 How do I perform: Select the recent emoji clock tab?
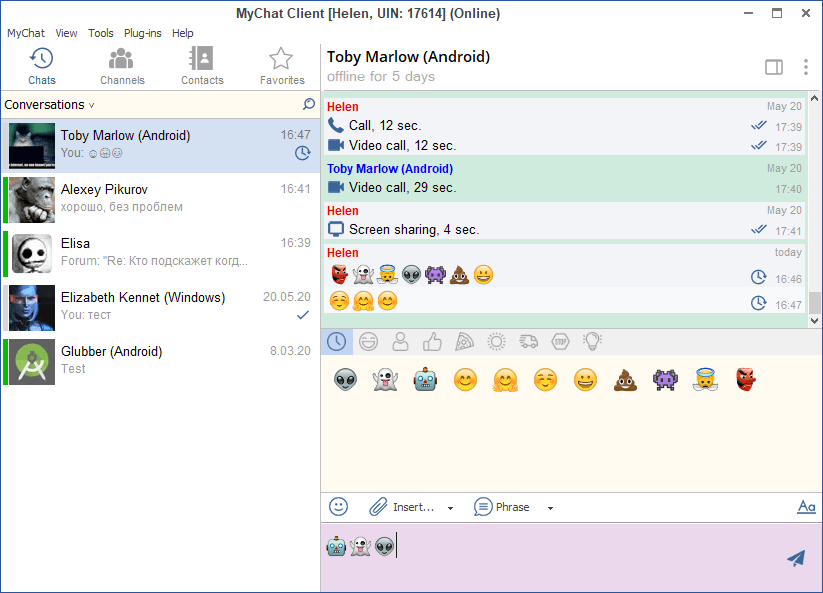point(336,342)
